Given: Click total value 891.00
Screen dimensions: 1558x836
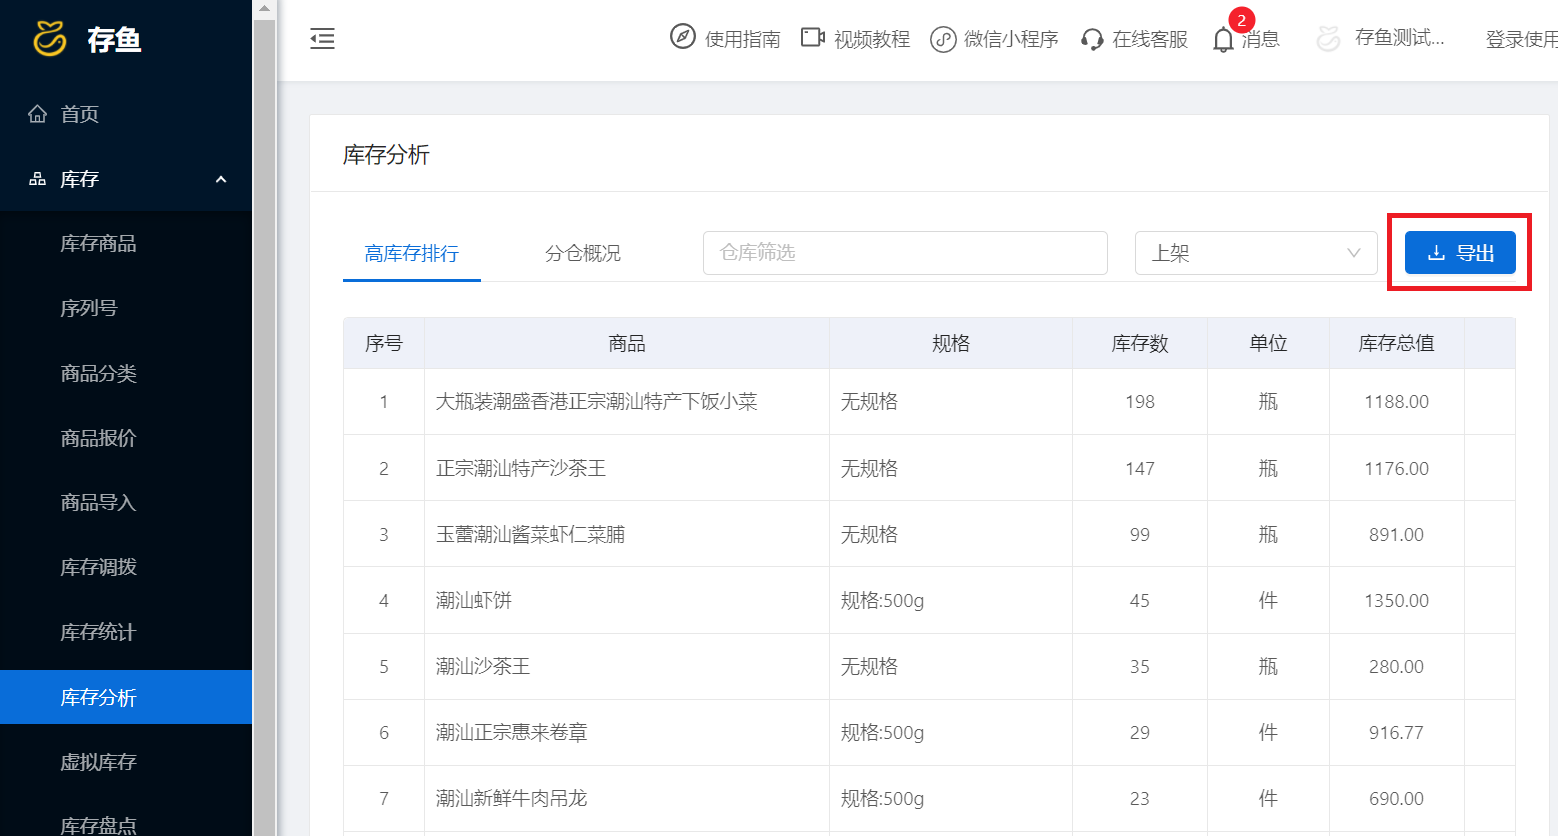Looking at the screenshot, I should pos(1397,534).
